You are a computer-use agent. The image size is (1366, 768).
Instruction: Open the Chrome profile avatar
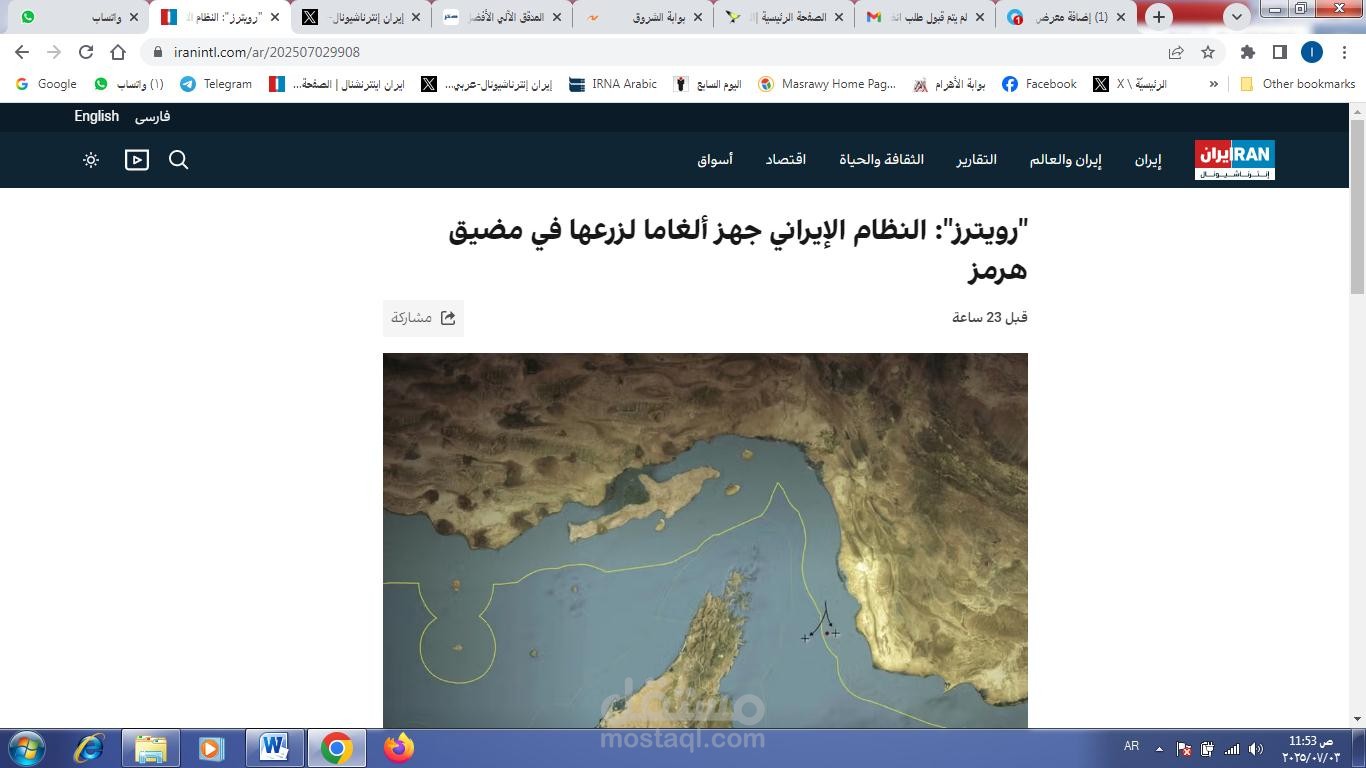pos(1312,52)
